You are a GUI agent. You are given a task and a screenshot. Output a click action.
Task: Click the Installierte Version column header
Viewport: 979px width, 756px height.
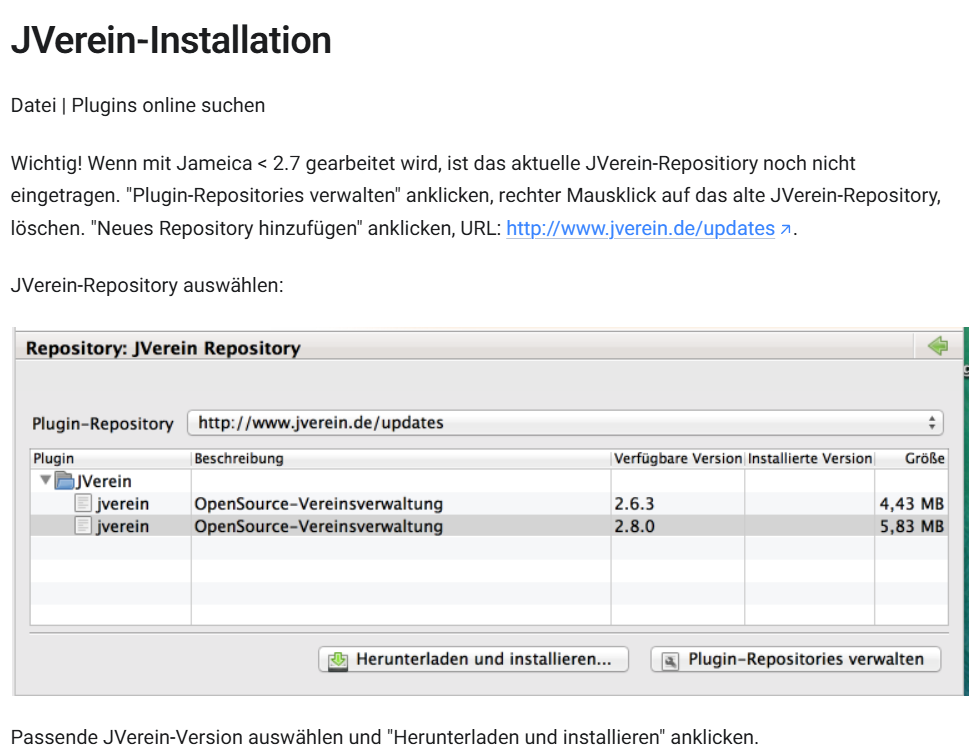tap(810, 459)
